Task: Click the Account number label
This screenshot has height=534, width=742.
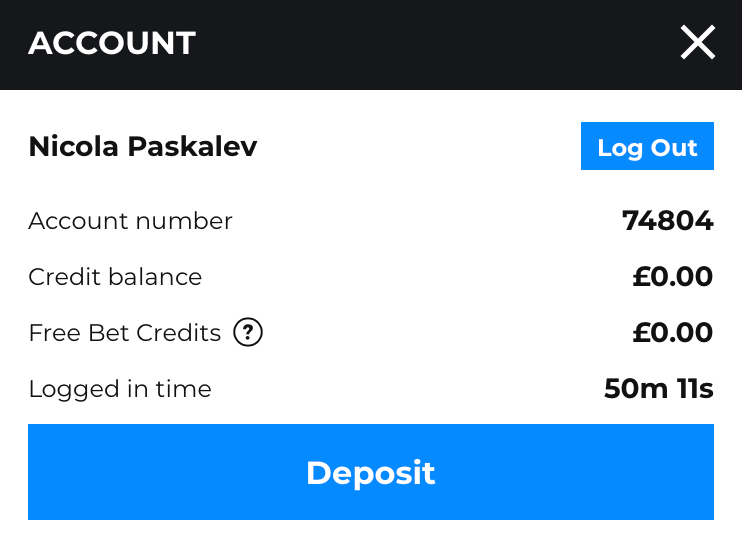Action: click(130, 221)
